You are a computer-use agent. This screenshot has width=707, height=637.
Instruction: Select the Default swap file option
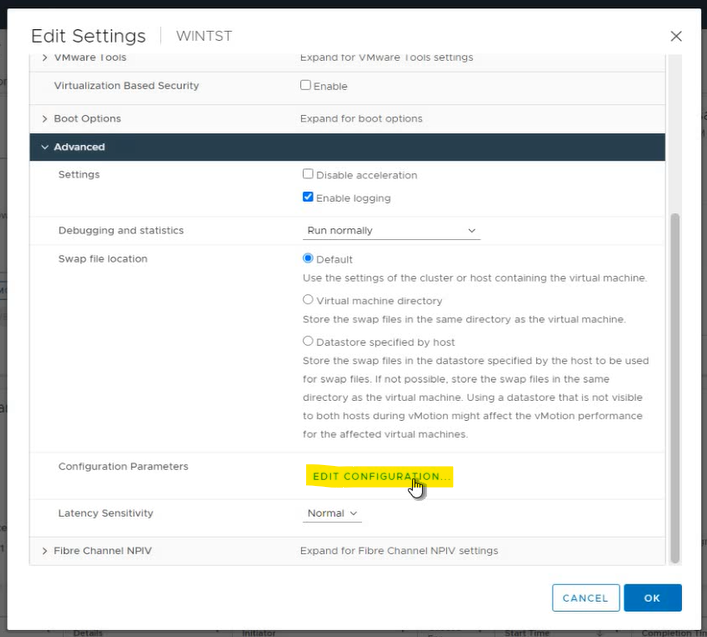[x=308, y=259]
